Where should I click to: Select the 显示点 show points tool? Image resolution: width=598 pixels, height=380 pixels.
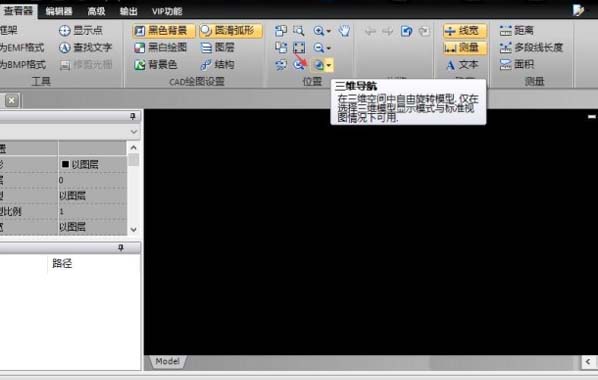tap(80, 31)
